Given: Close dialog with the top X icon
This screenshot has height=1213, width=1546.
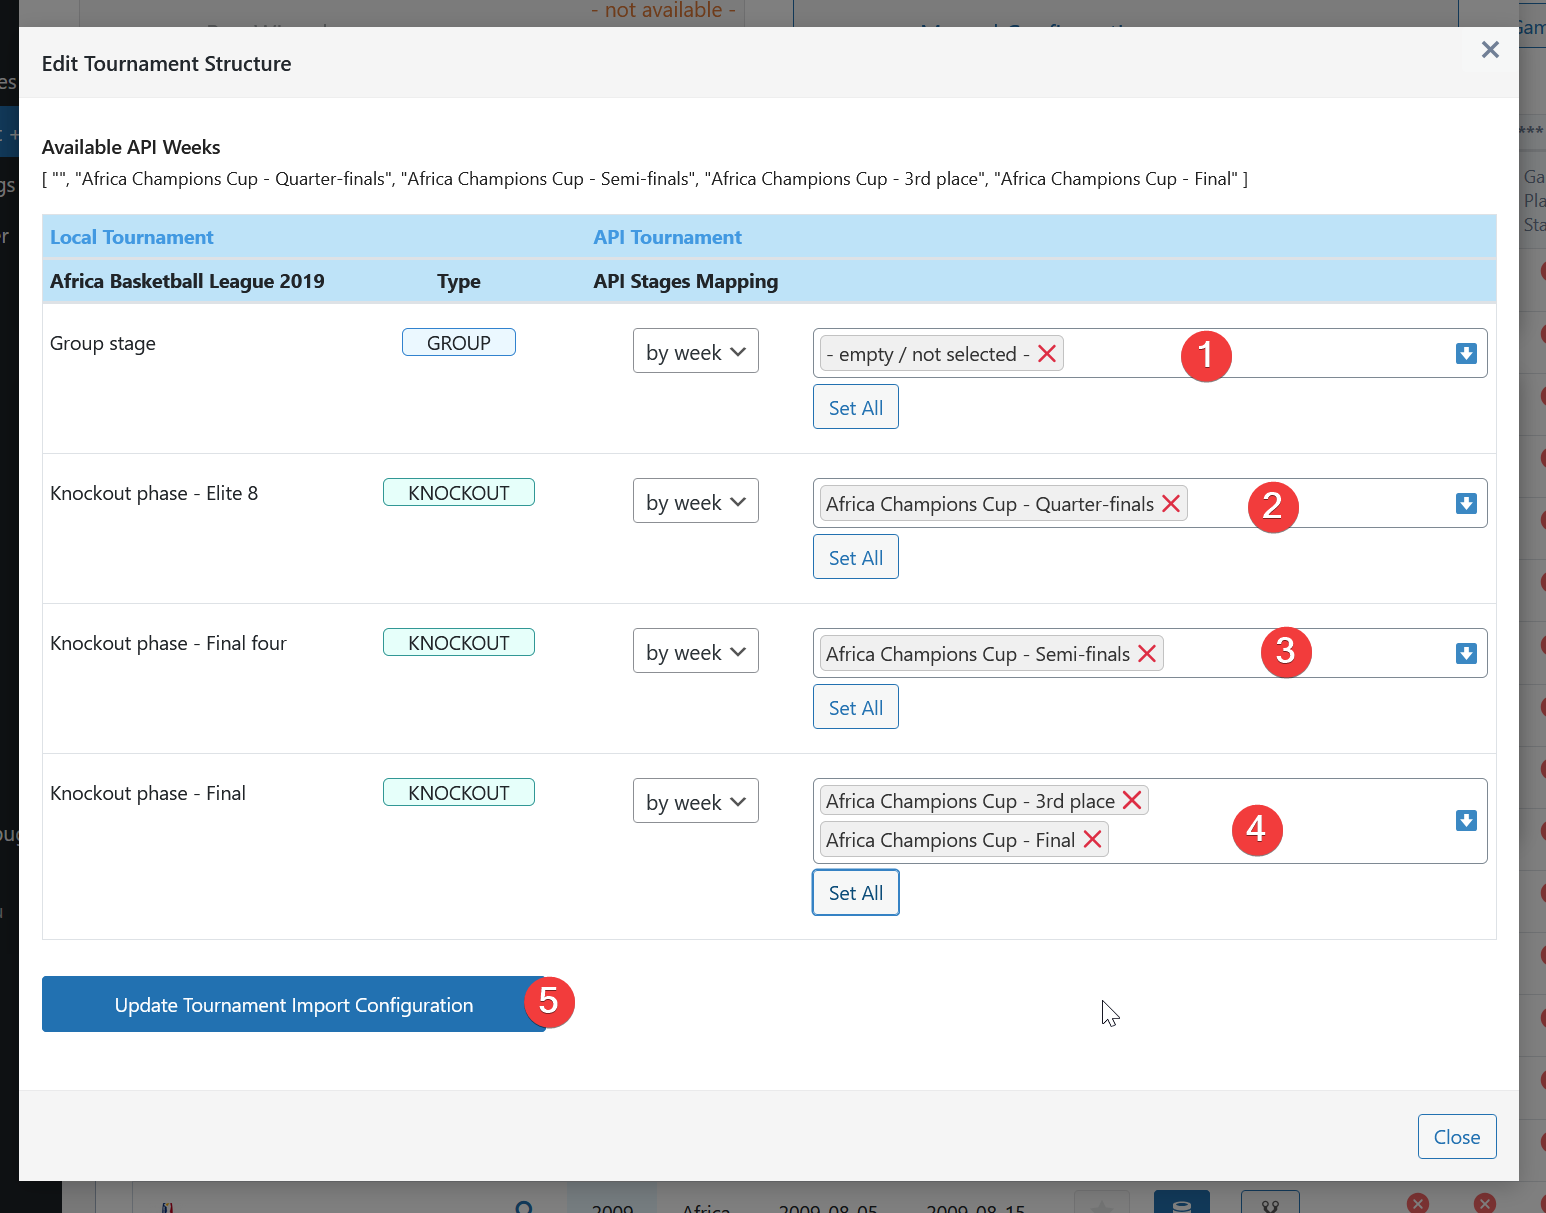Looking at the screenshot, I should coord(1490,50).
